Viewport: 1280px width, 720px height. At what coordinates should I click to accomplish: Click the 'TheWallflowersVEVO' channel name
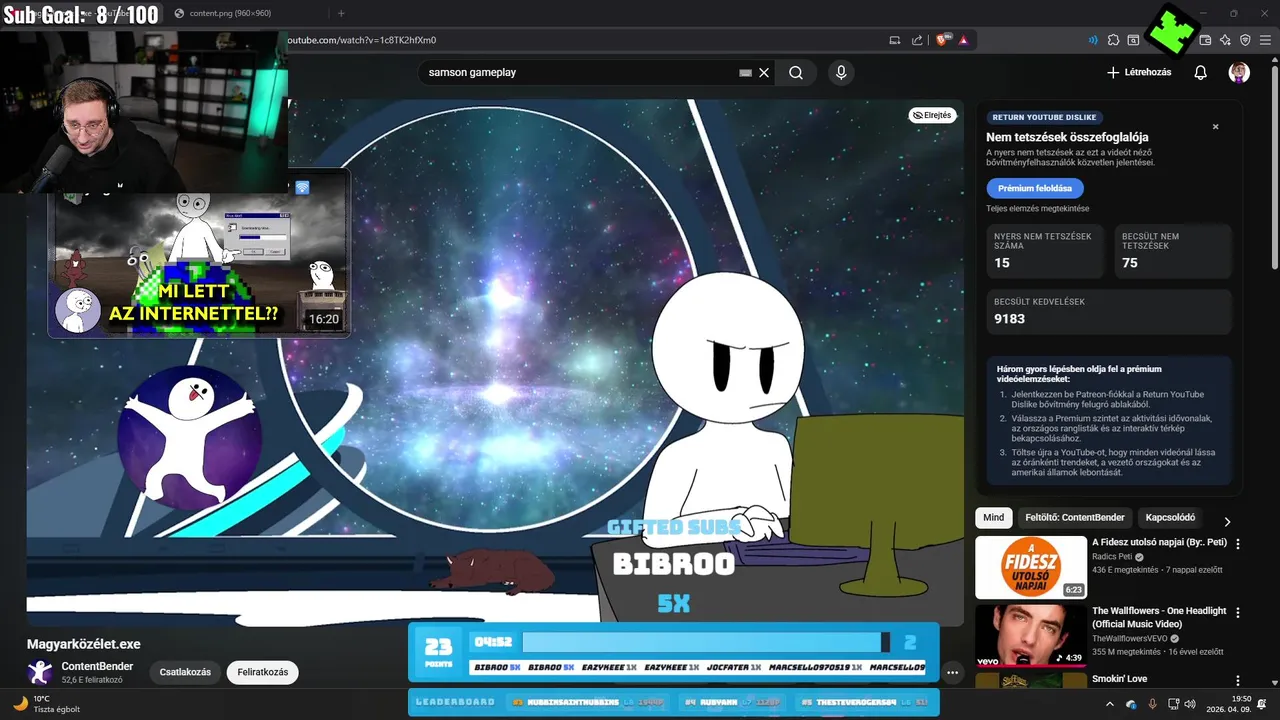[x=1131, y=638]
